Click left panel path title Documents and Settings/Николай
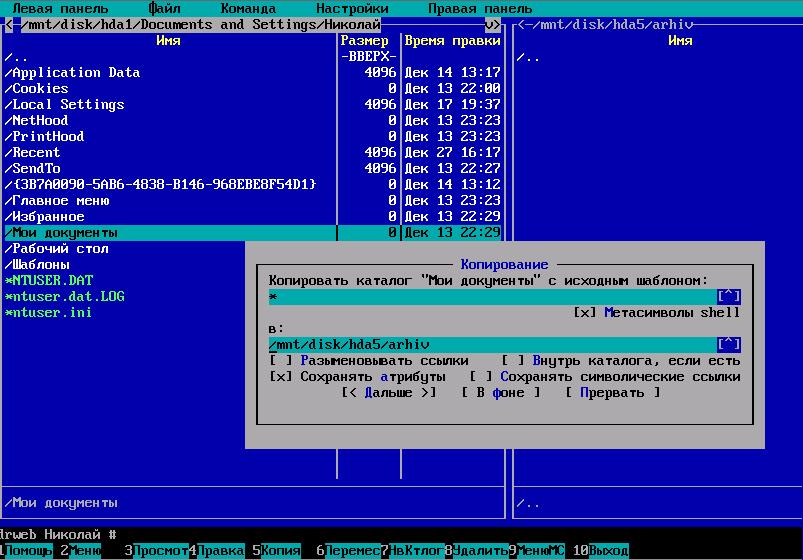803x560 pixels. (200, 25)
